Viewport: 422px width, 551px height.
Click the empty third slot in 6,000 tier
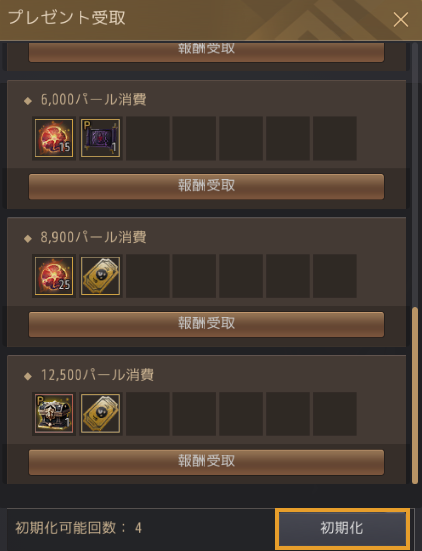(x=148, y=138)
